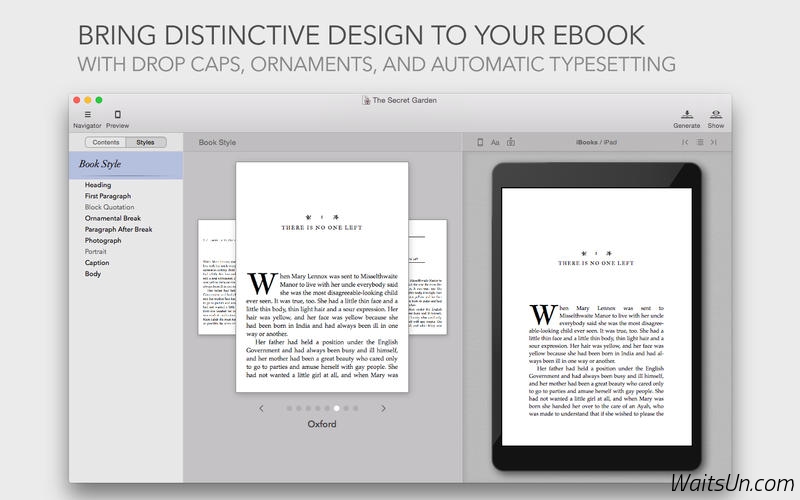
Task: Minimize the window with yellow button
Action: [x=88, y=100]
